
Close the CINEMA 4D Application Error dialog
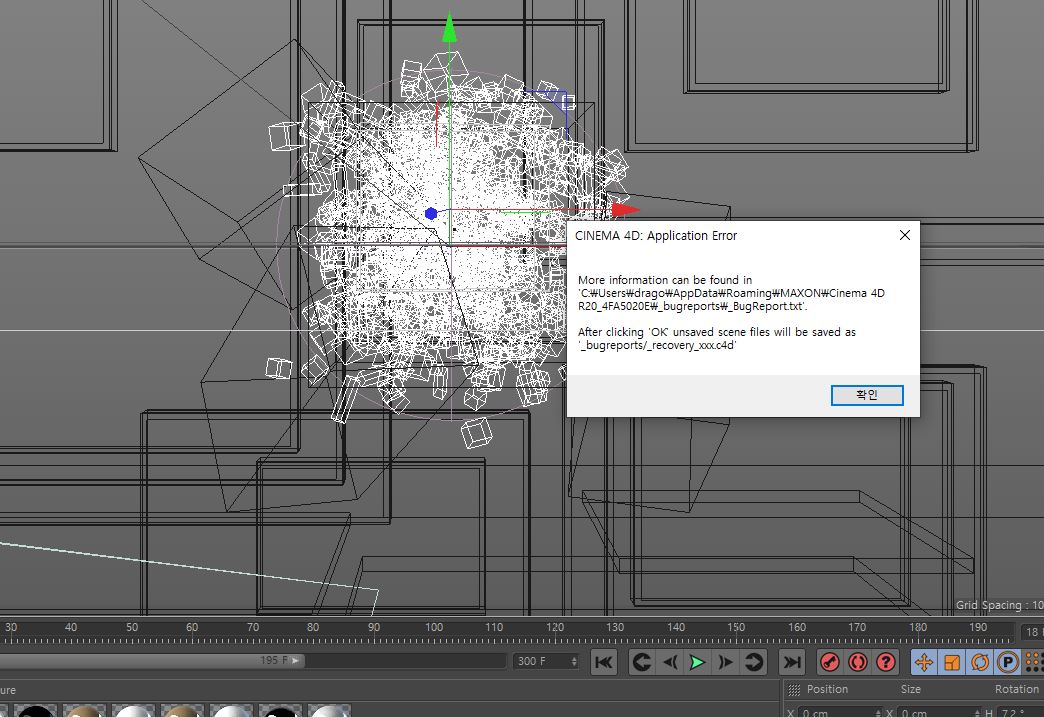click(905, 235)
